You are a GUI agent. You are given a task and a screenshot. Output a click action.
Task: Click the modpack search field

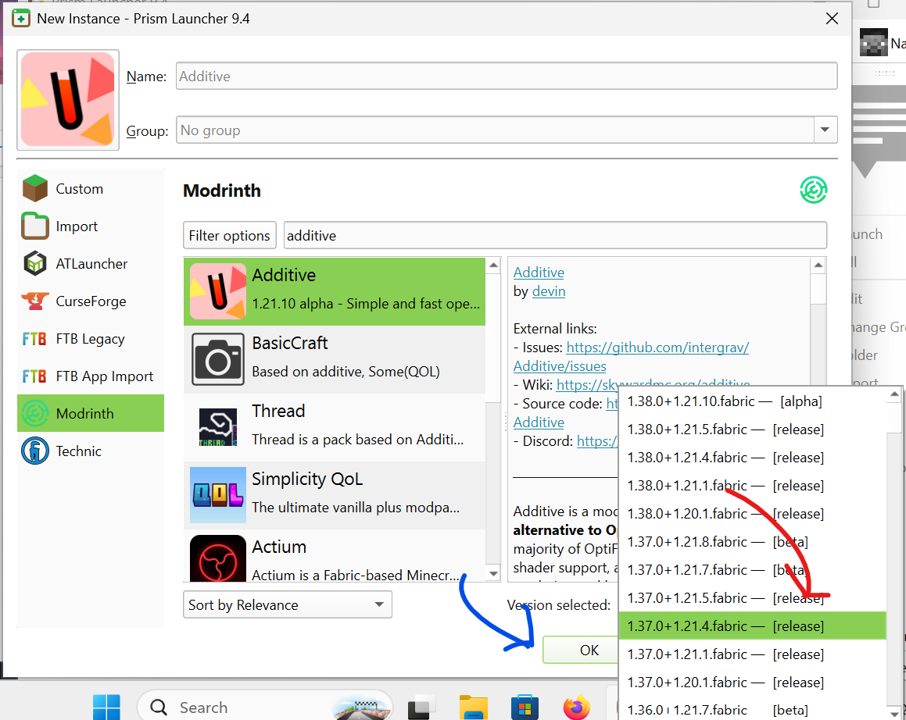pyautogui.click(x=554, y=236)
